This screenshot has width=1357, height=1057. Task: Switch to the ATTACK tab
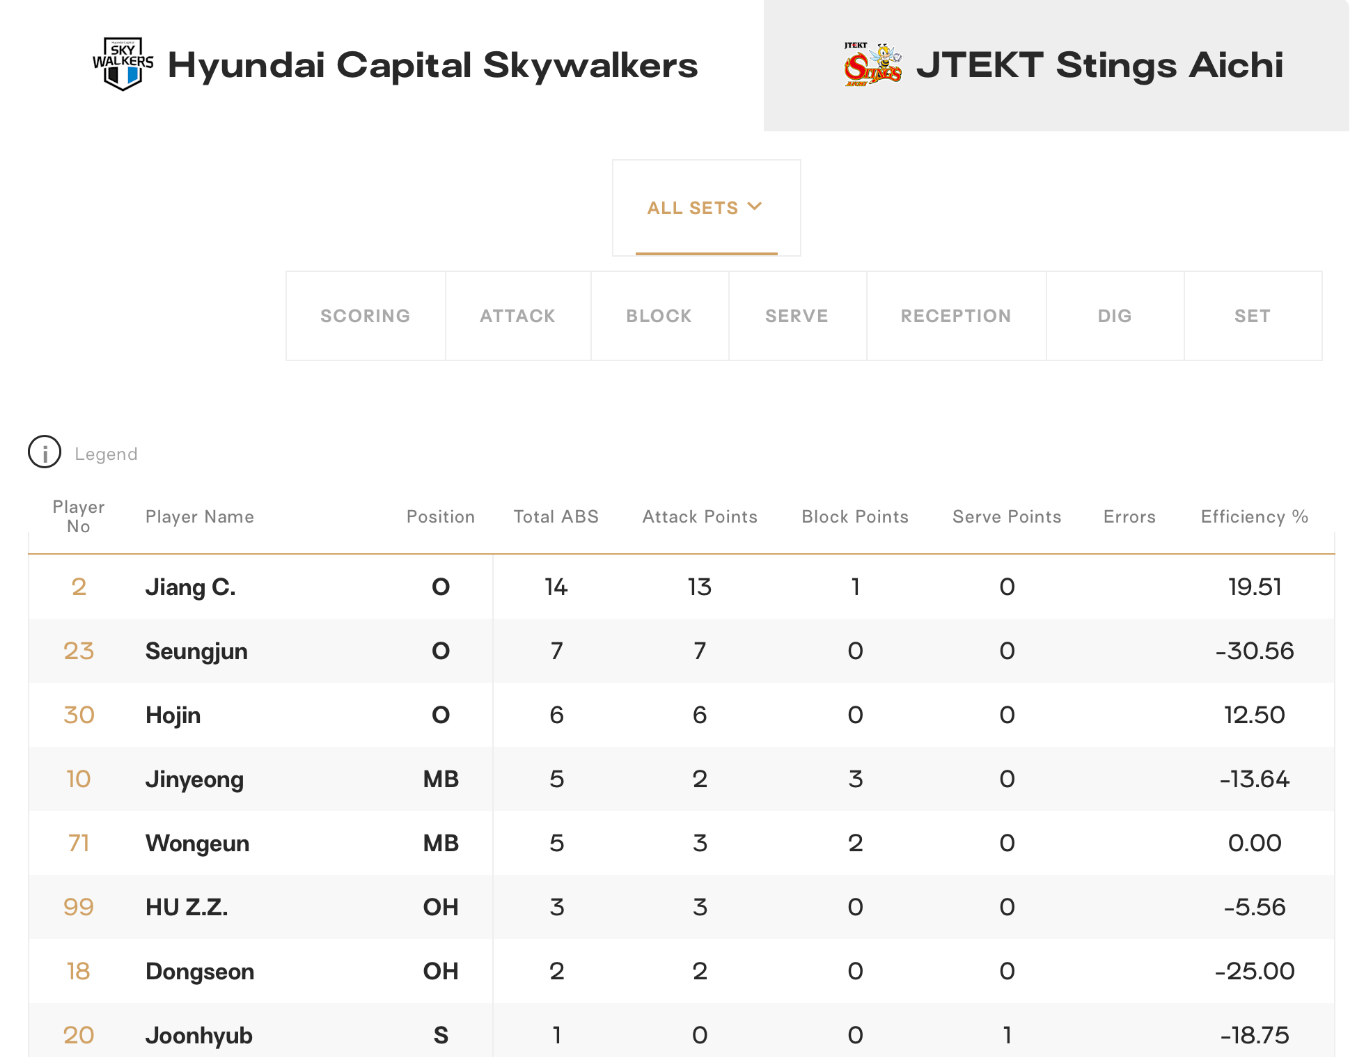click(x=518, y=316)
